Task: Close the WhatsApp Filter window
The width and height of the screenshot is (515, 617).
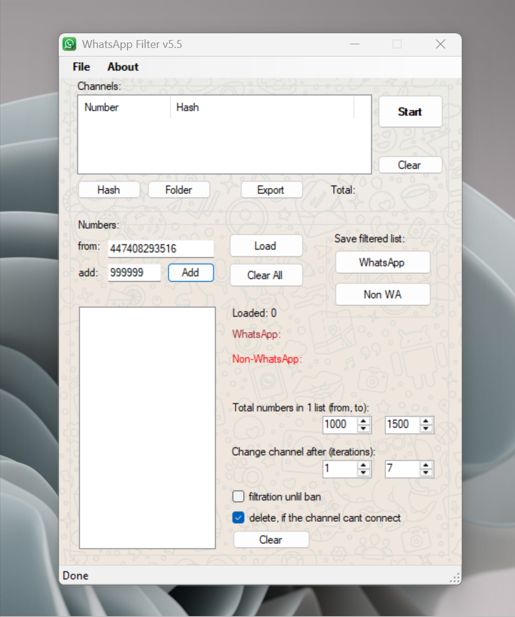Action: pyautogui.click(x=440, y=44)
